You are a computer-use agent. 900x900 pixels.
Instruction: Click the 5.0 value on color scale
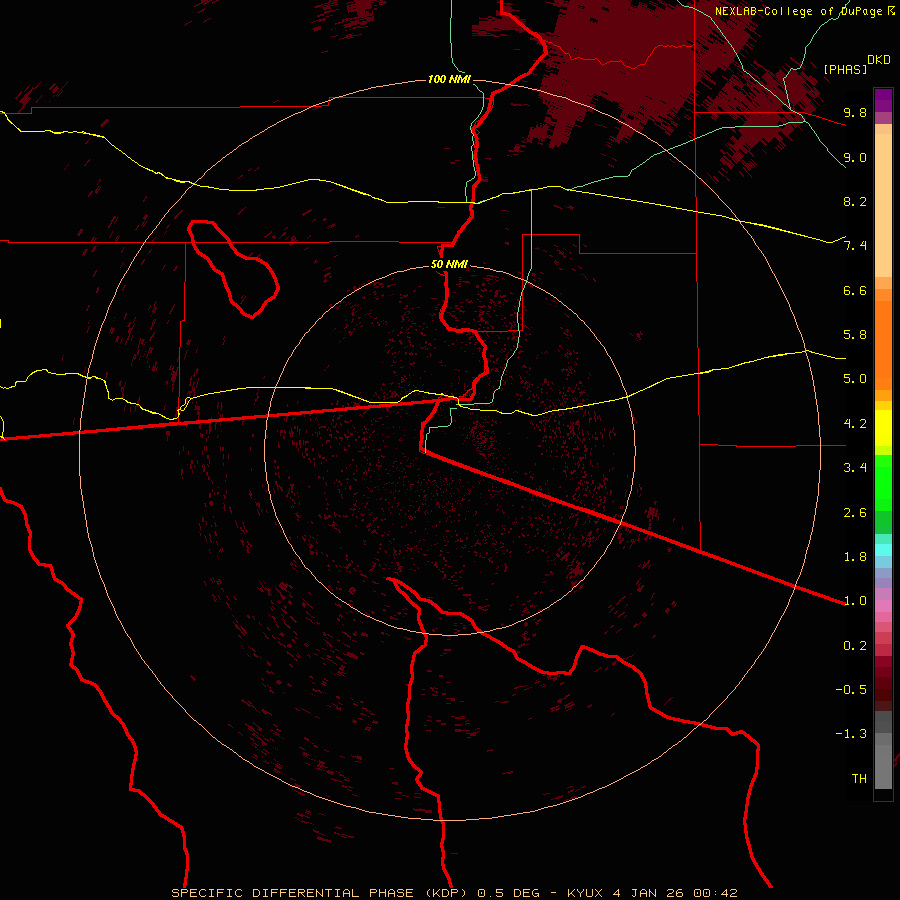point(855,379)
